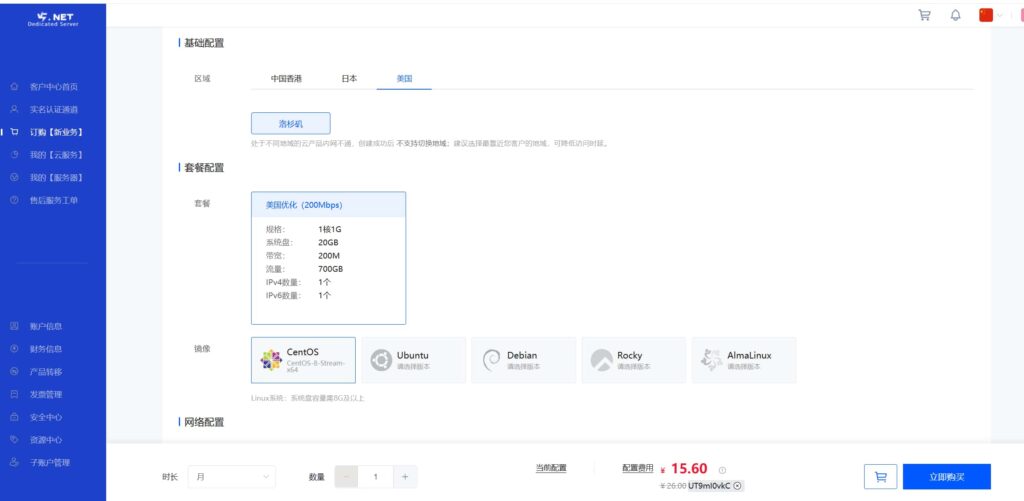Image resolution: width=1024 pixels, height=501 pixels.
Task: Click the quantity input field showing 1
Action: pos(376,477)
